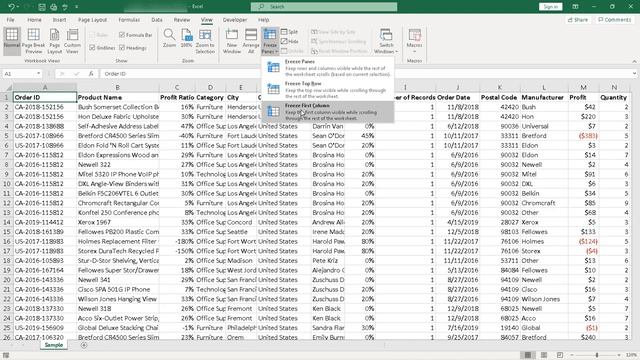Expand the formula bar
Screen dimensions: 640x360
coord(635,74)
